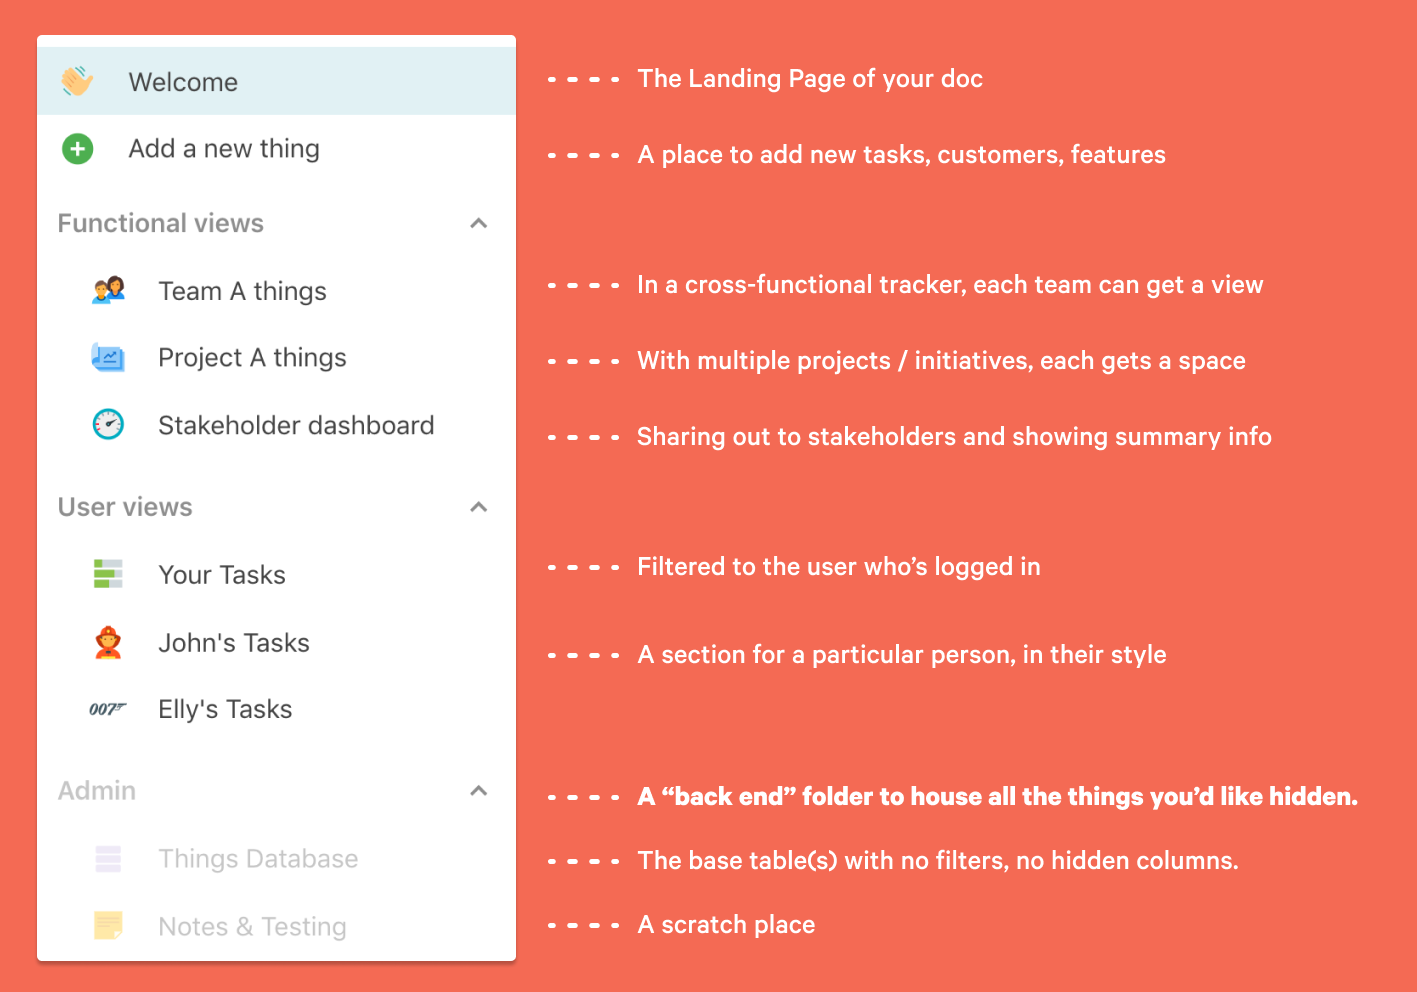Click the 007 icon beside Elly's Tasks
The image size is (1417, 992).
pos(108,709)
